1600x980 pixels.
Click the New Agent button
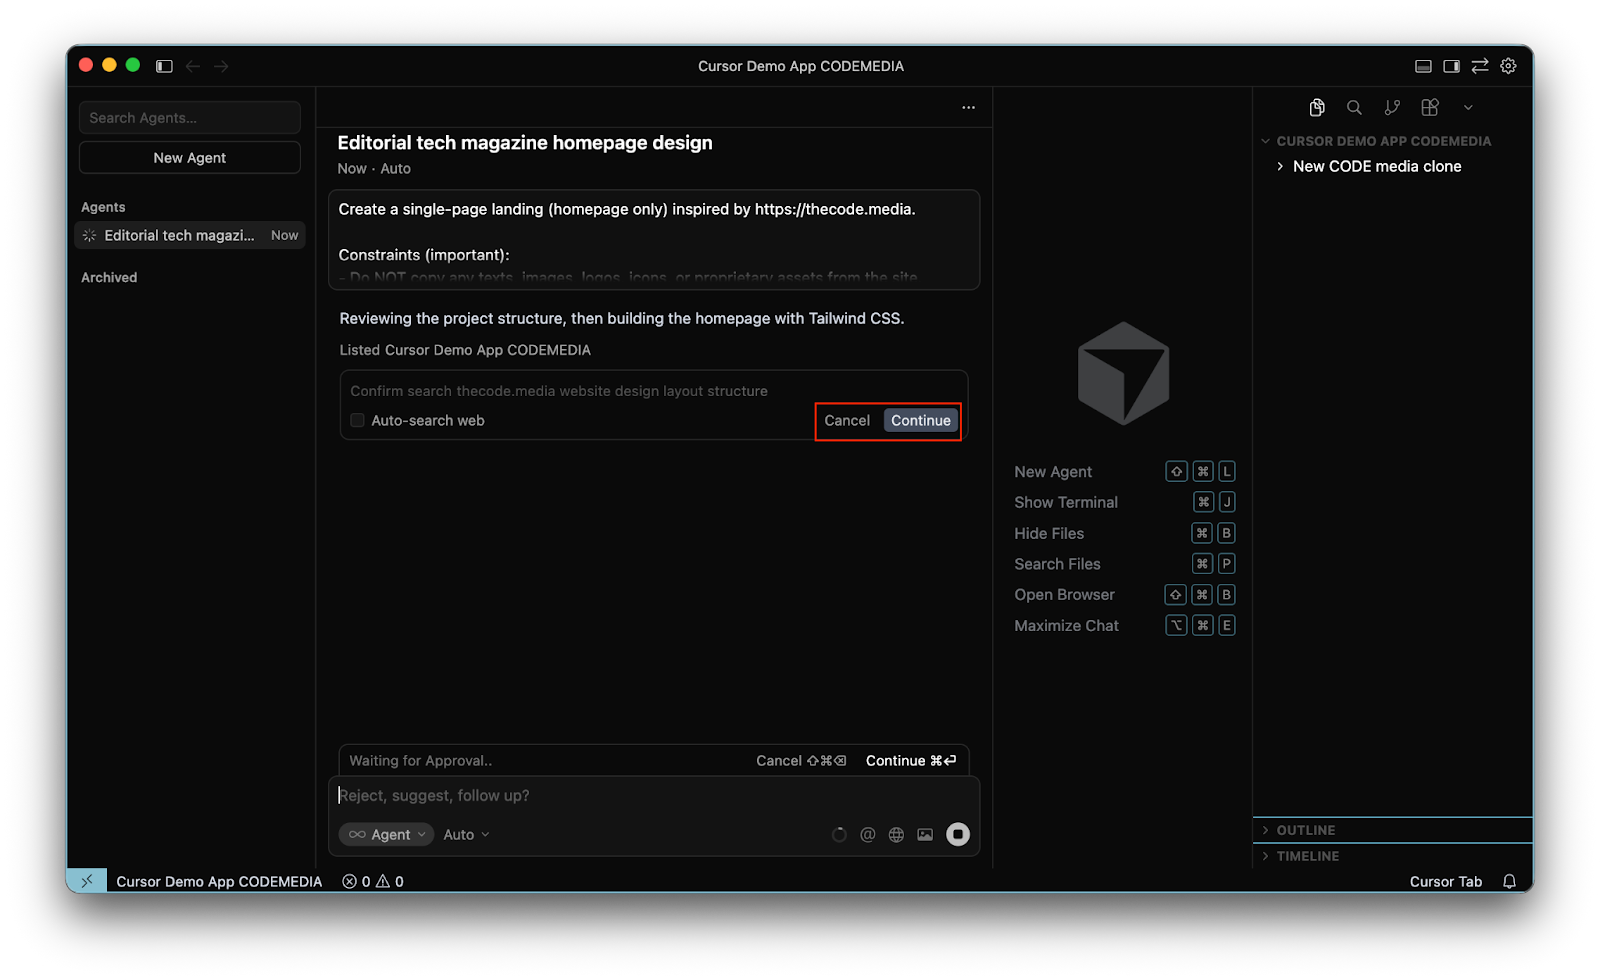coord(189,158)
